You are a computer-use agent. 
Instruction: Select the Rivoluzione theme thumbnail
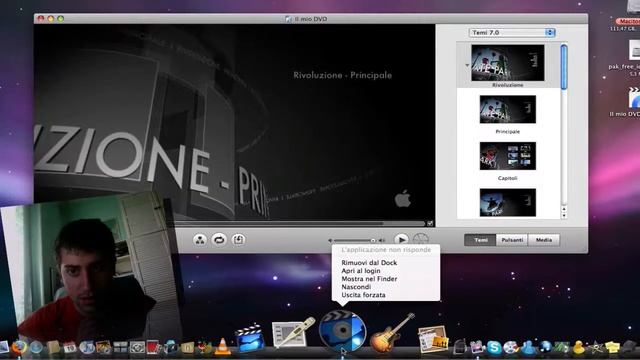point(507,63)
